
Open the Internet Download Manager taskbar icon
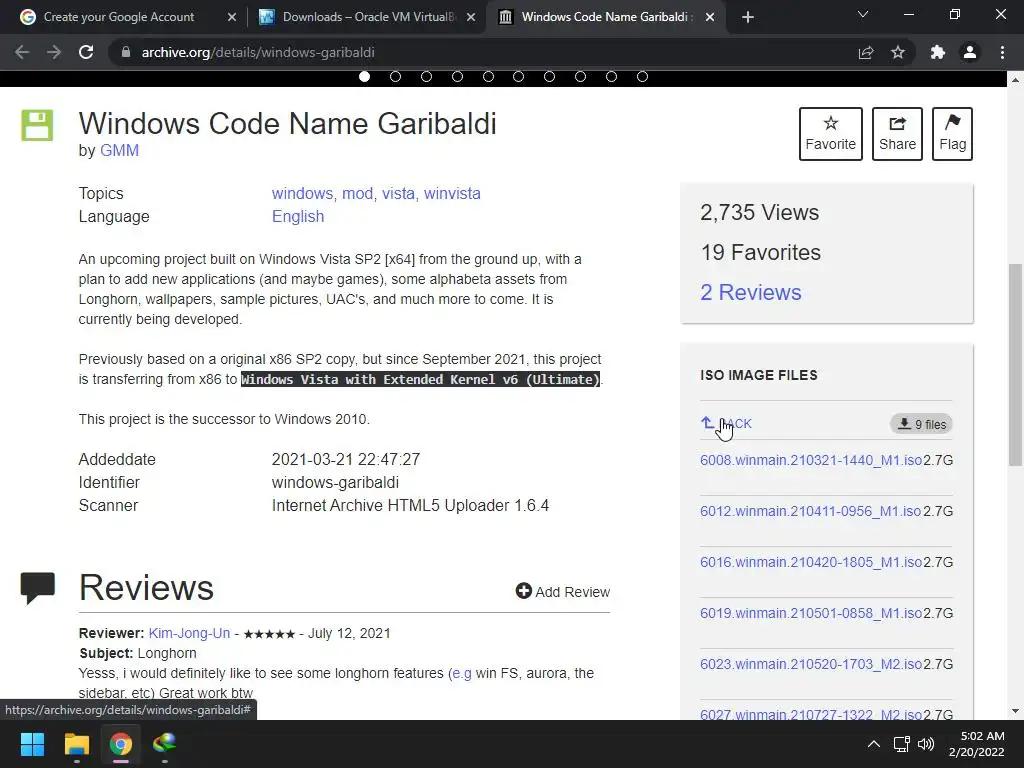click(x=165, y=744)
